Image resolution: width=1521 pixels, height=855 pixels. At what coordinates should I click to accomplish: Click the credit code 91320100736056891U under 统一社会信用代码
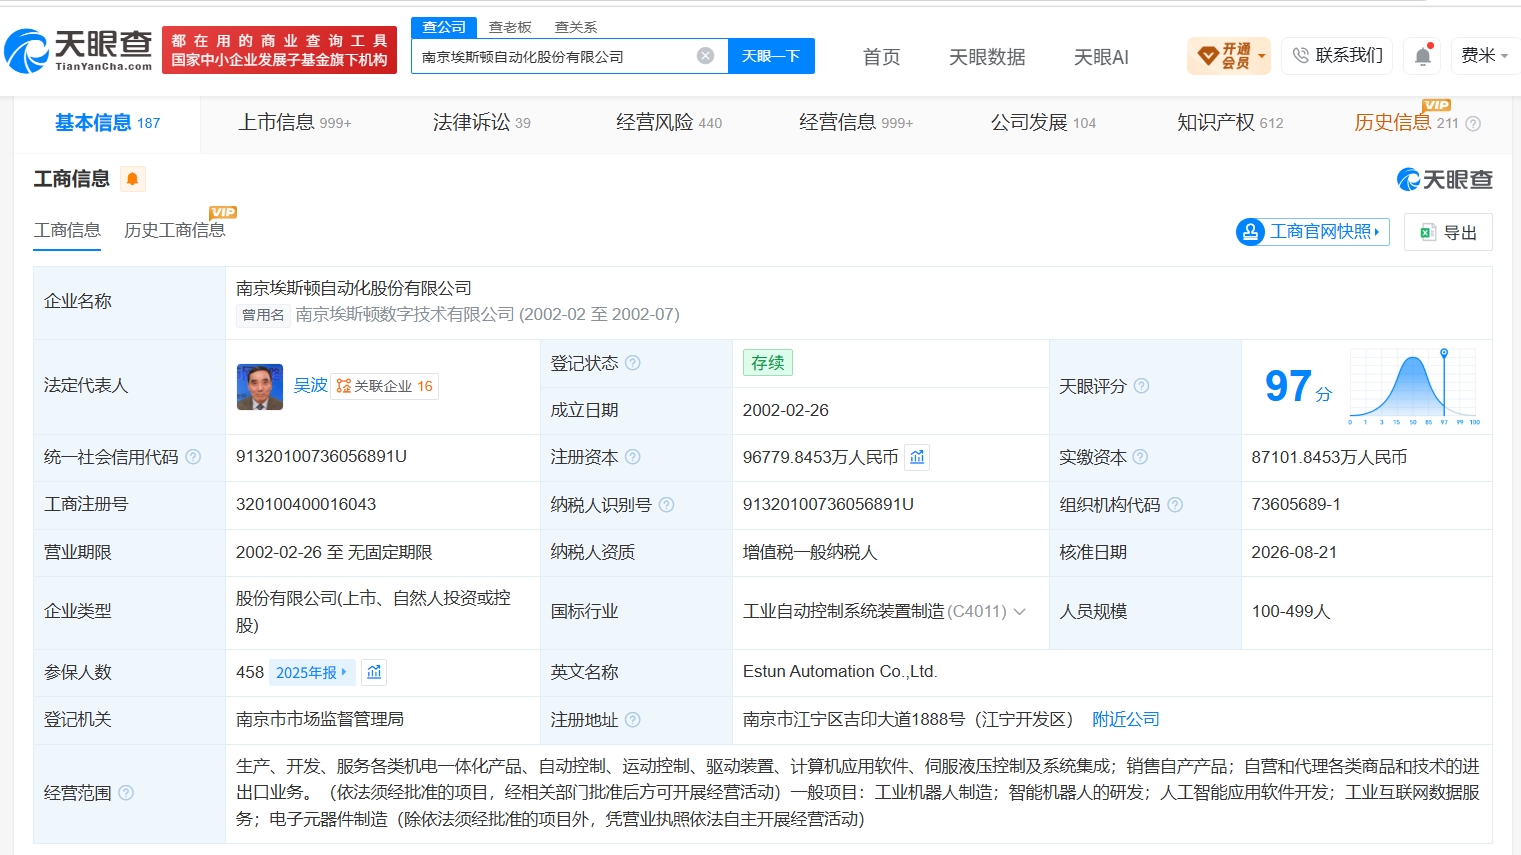[x=321, y=457]
